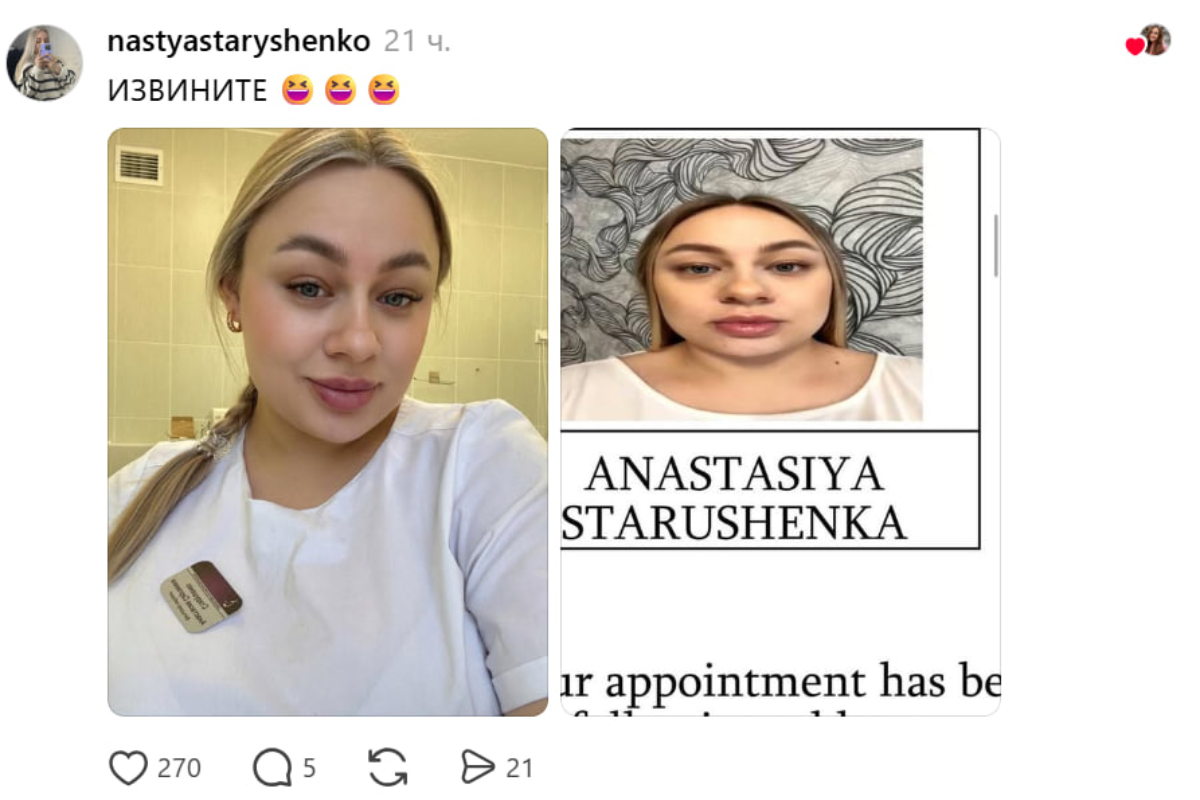Click the first laughing emoji in the post
The width and height of the screenshot is (1200, 800).
point(297,91)
